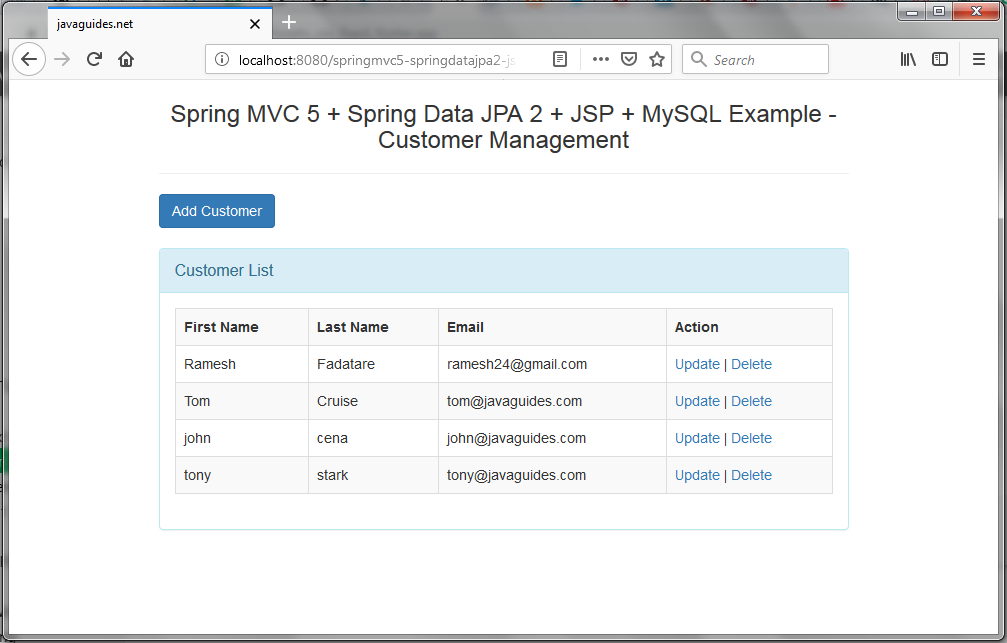Go back to the previous page

point(29,60)
